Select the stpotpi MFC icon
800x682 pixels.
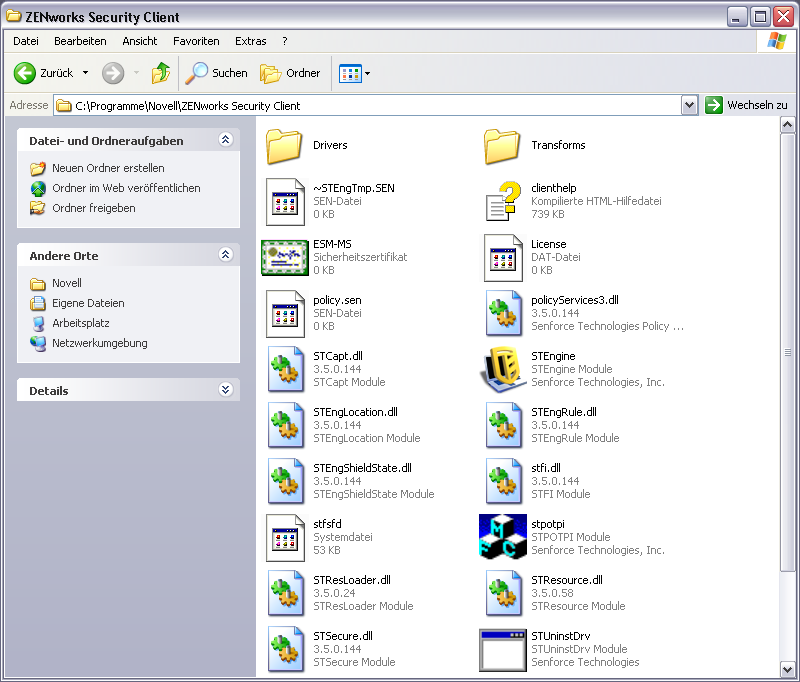(503, 537)
